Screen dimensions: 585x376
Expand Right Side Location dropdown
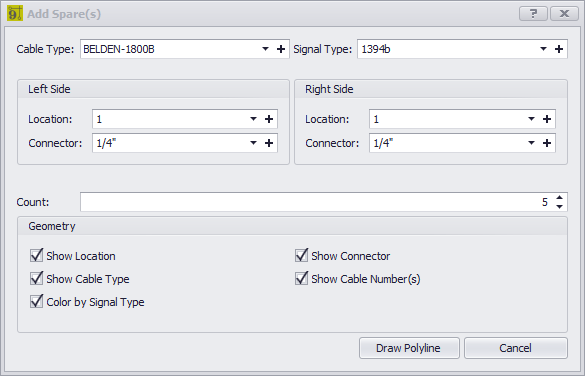pos(531,119)
